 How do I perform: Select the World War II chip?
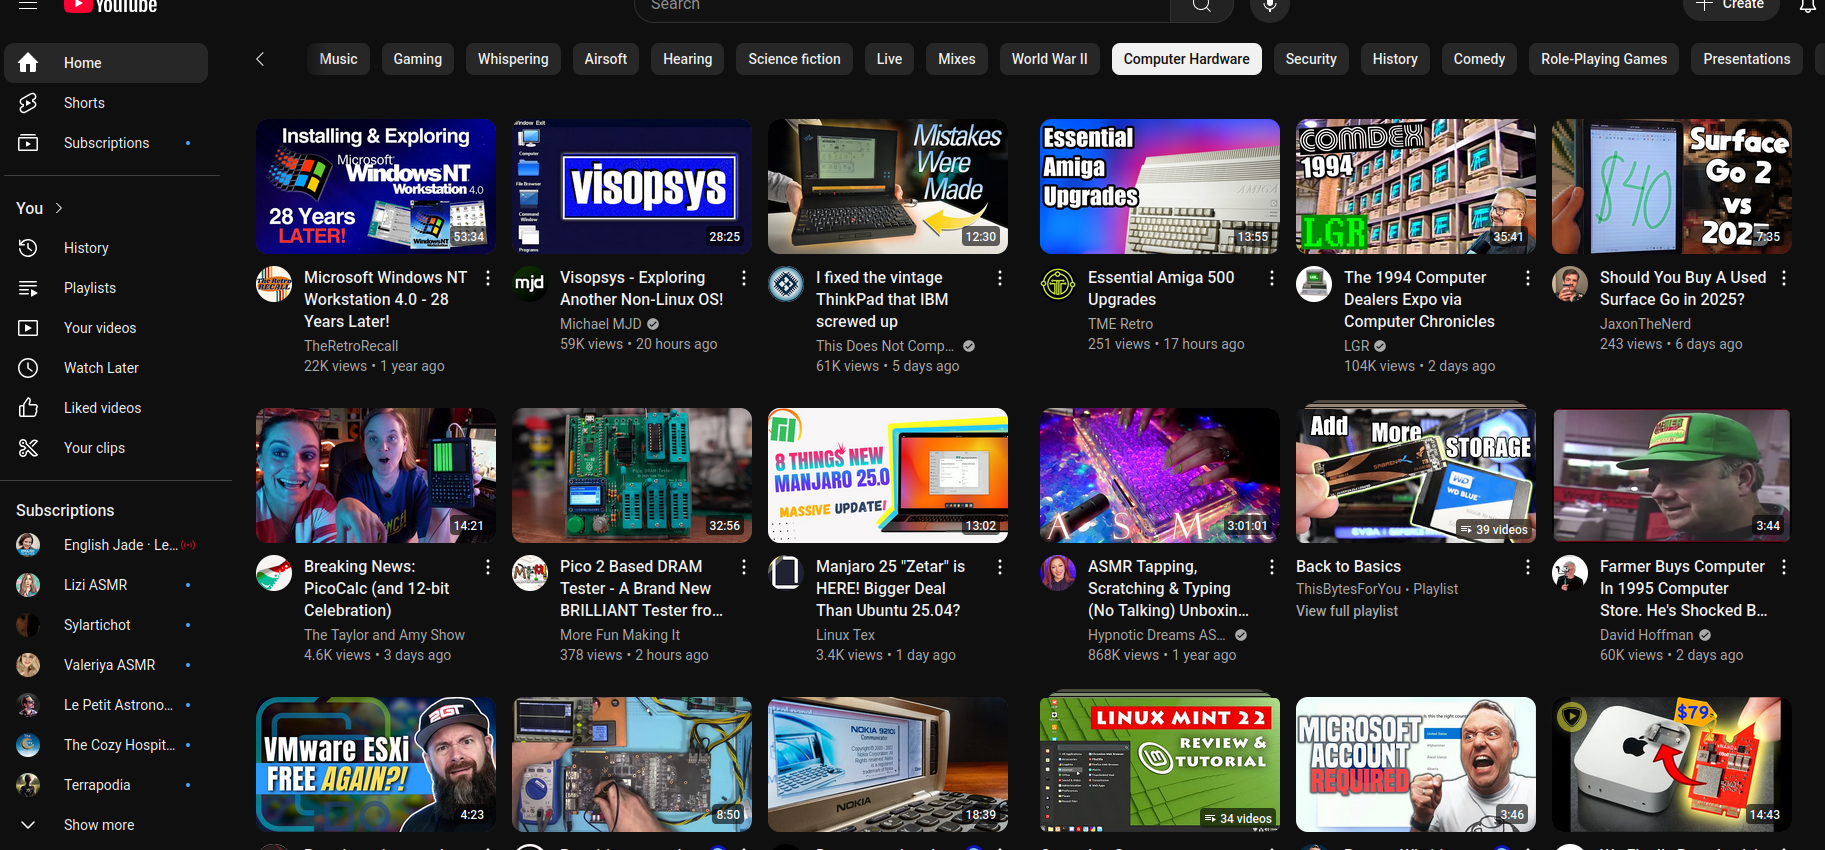[1050, 59]
